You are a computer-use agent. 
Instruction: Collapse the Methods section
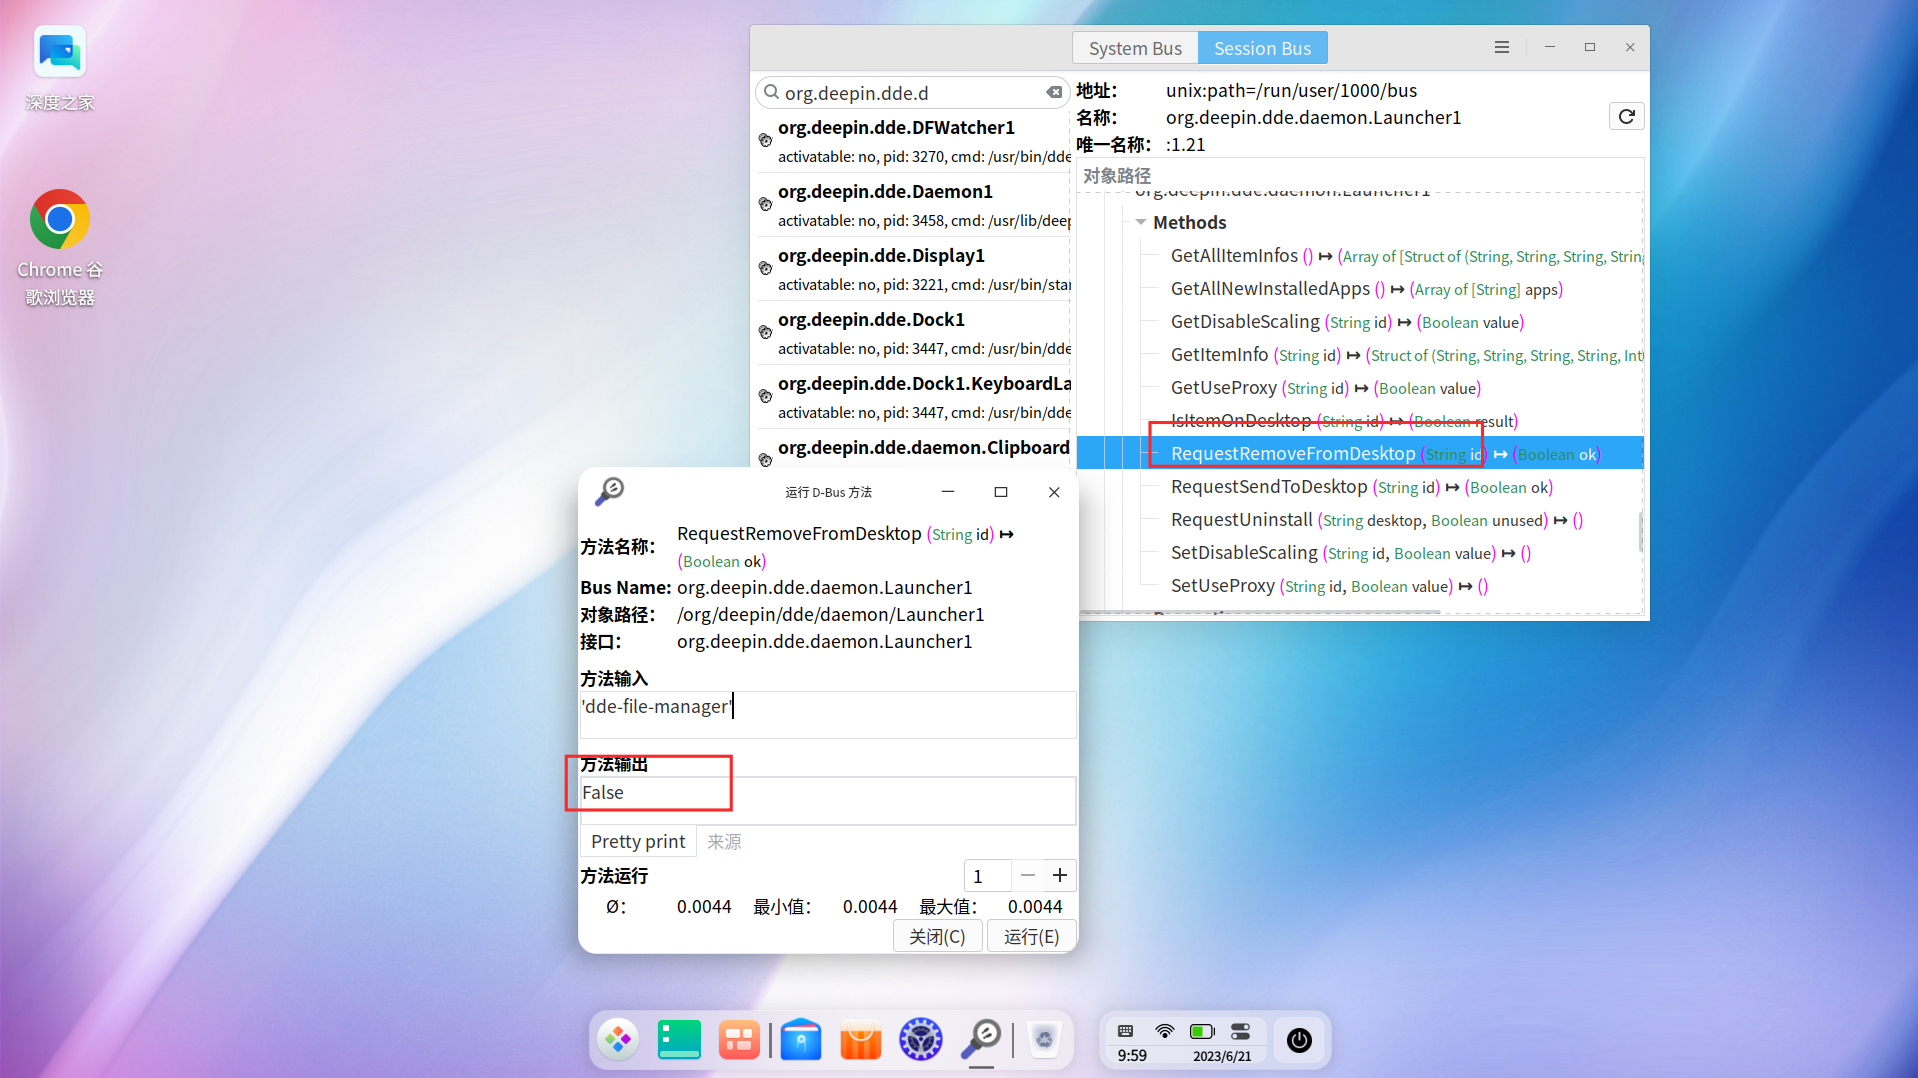[x=1141, y=222]
